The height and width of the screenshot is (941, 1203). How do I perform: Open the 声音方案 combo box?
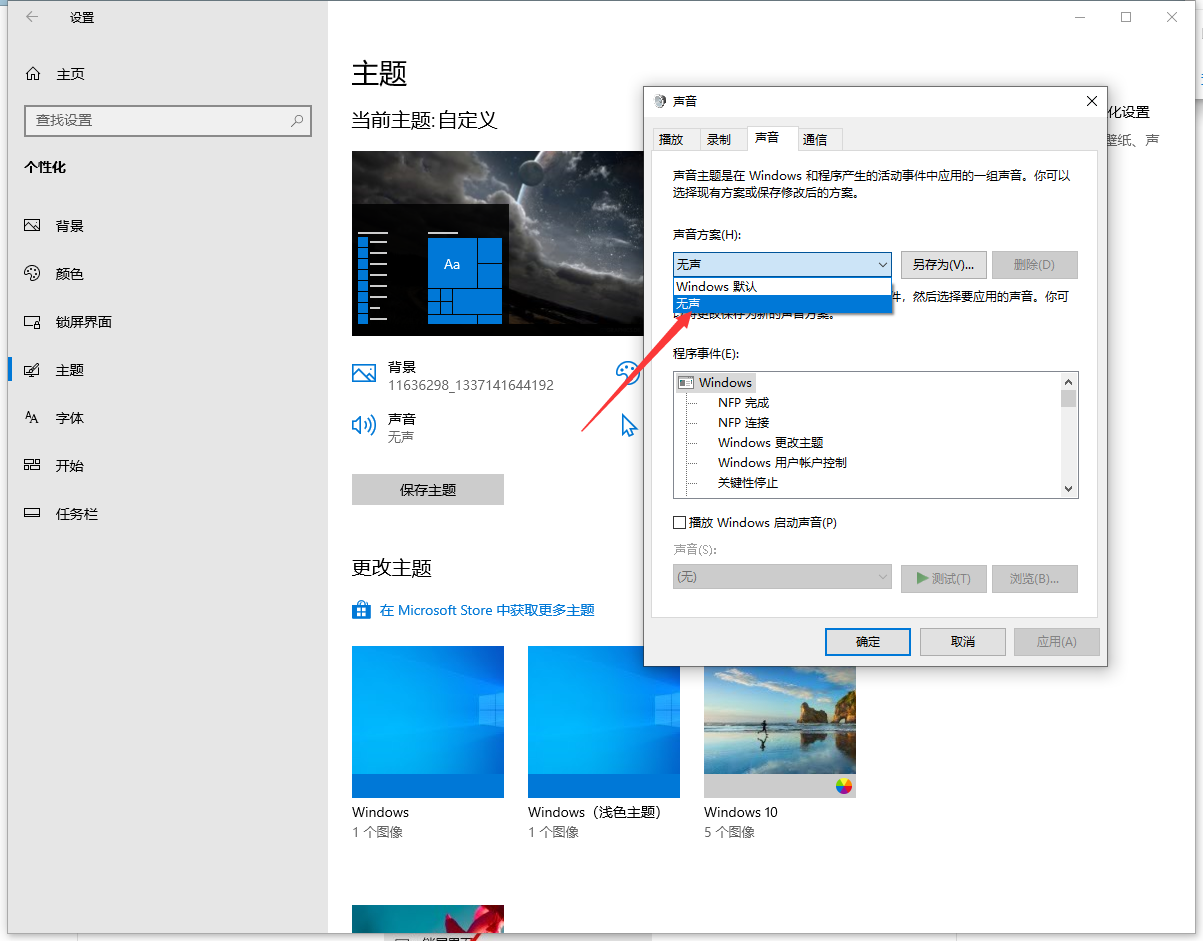click(782, 264)
